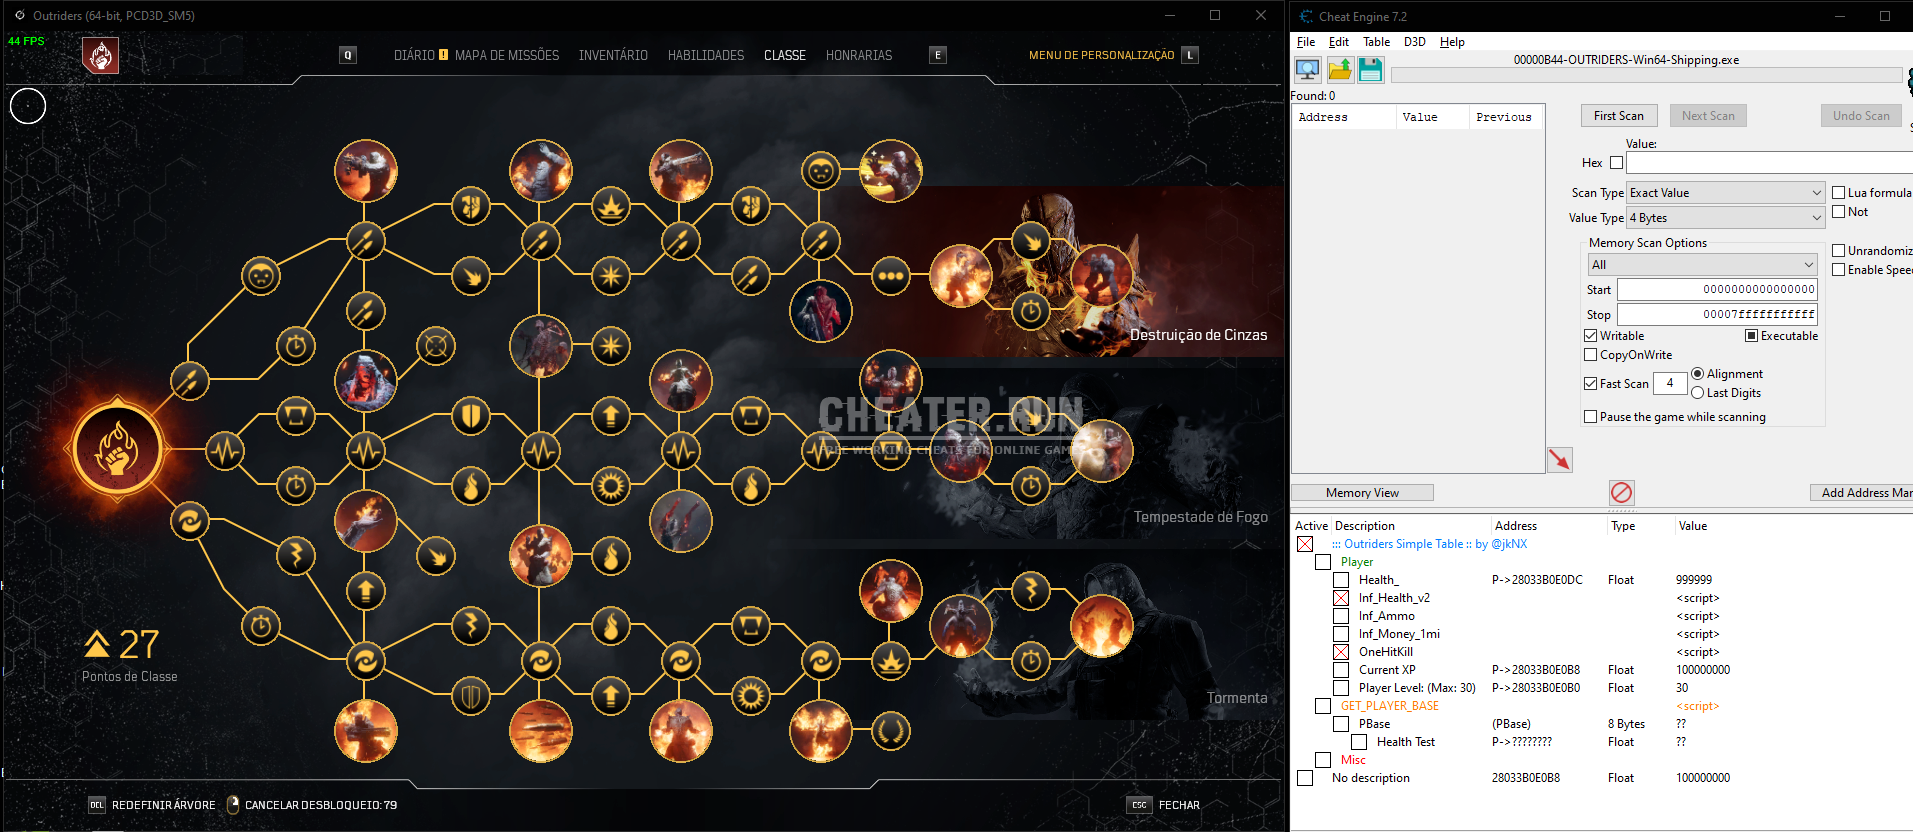Select the Alignment radio button
This screenshot has height=832, width=1913.
click(1697, 374)
